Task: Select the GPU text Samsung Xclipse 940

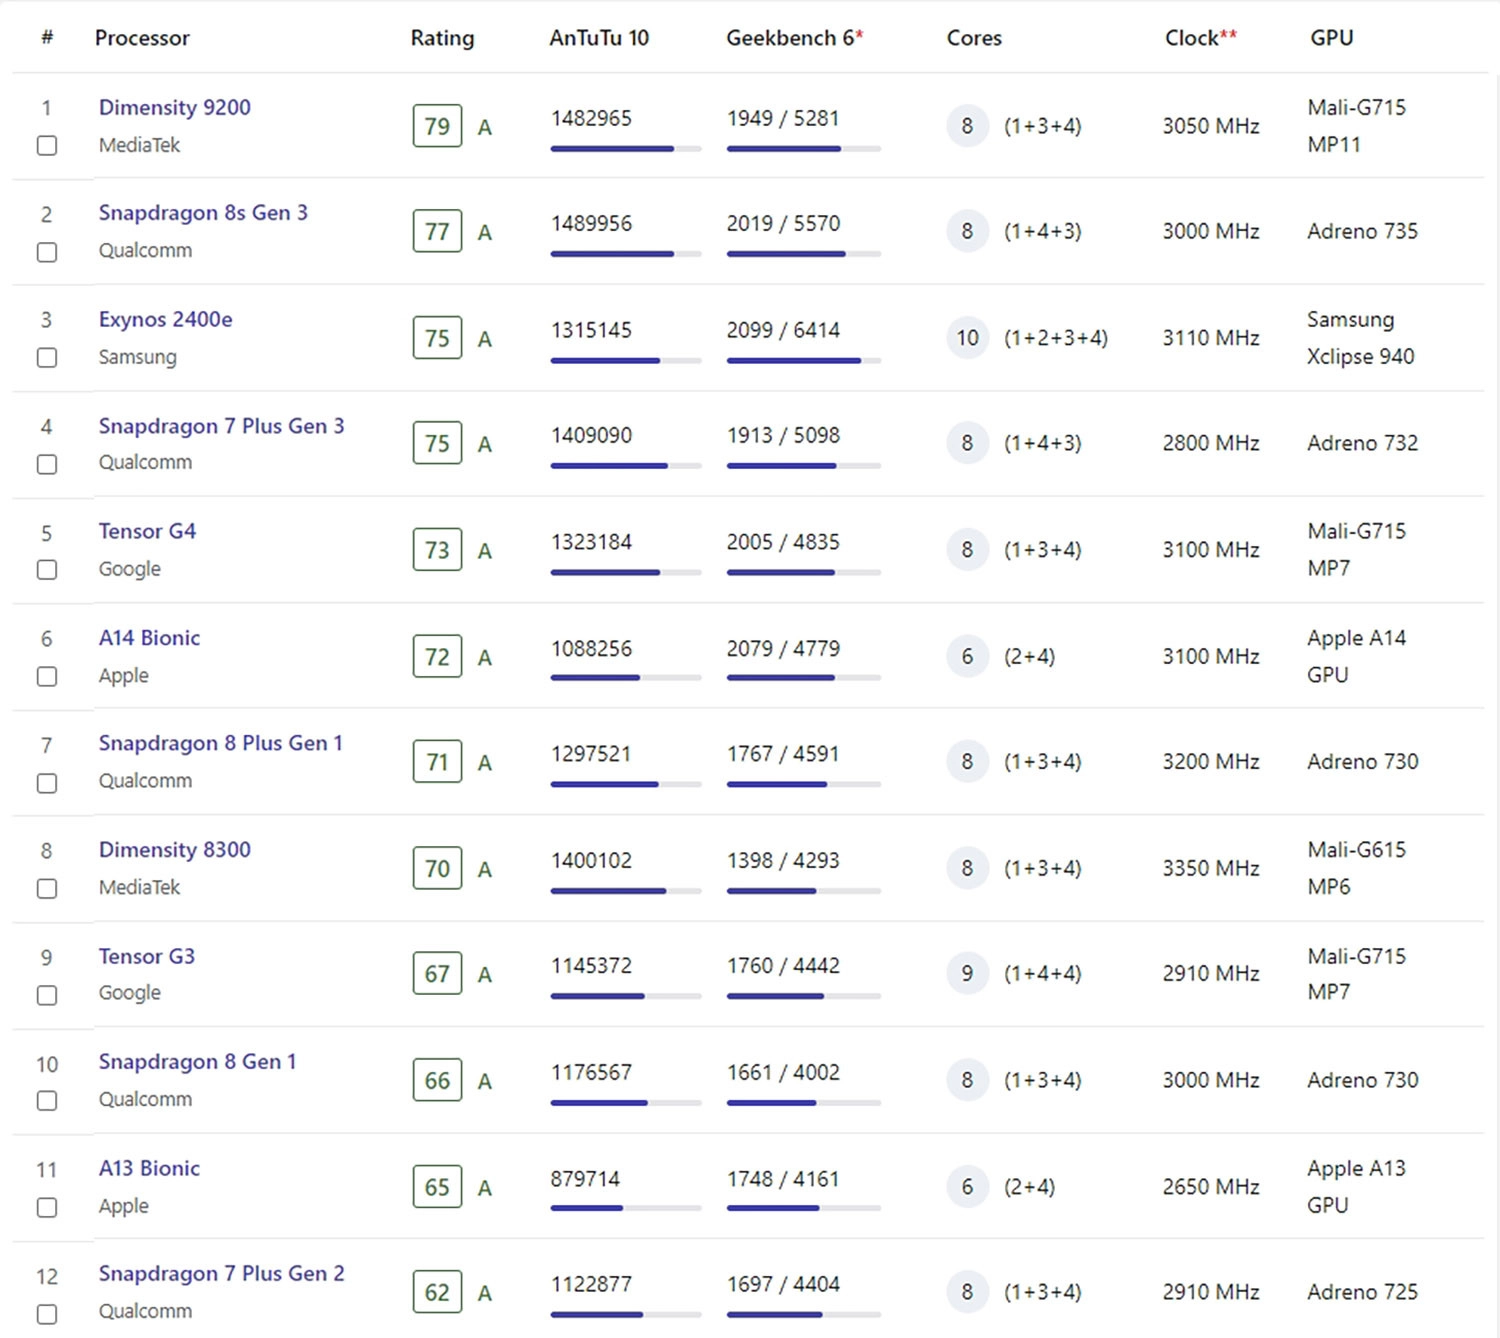Action: point(1360,338)
